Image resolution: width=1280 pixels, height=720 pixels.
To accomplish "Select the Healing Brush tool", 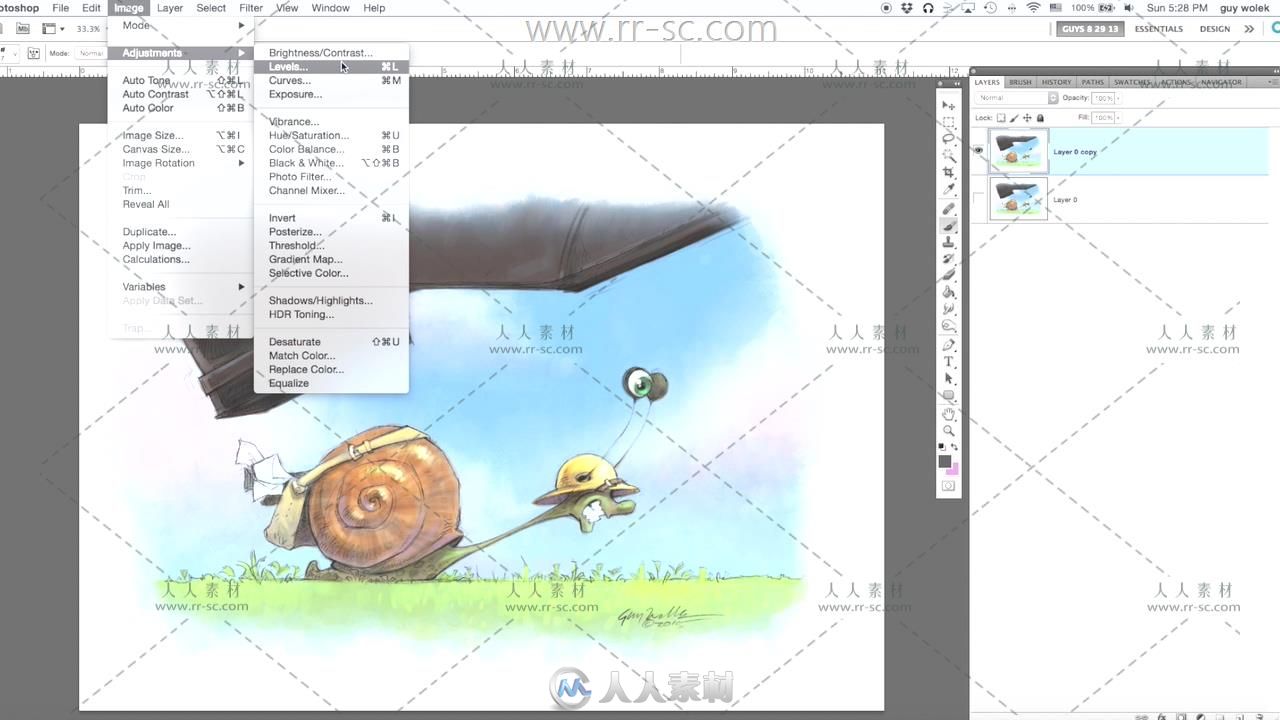I will (949, 208).
